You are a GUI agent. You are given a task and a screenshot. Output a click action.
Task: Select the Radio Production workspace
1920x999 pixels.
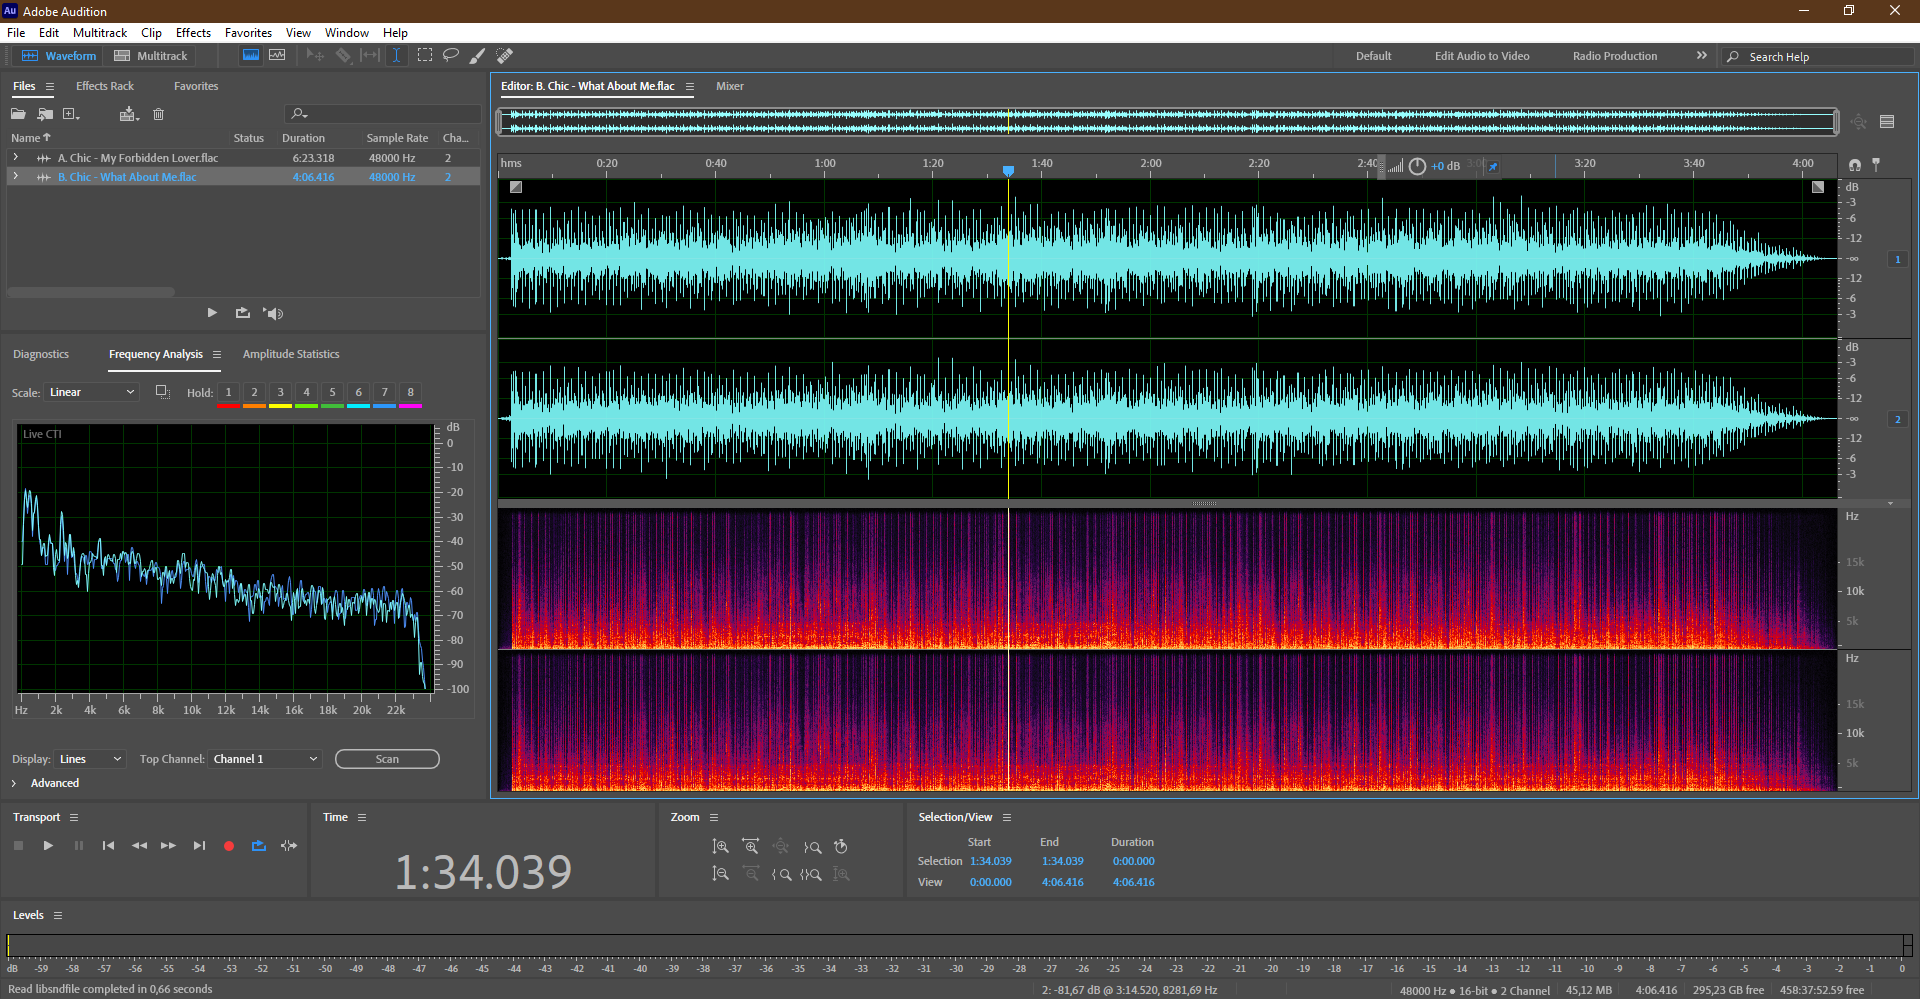pos(1615,56)
